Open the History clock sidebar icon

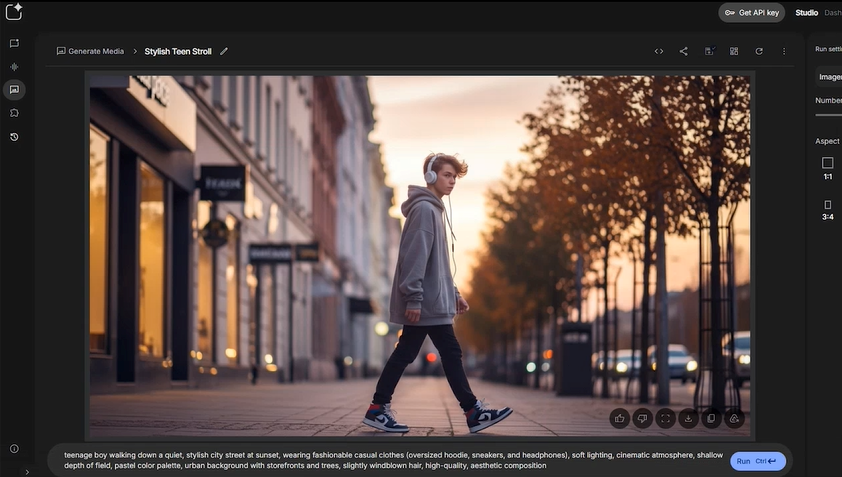(x=14, y=137)
